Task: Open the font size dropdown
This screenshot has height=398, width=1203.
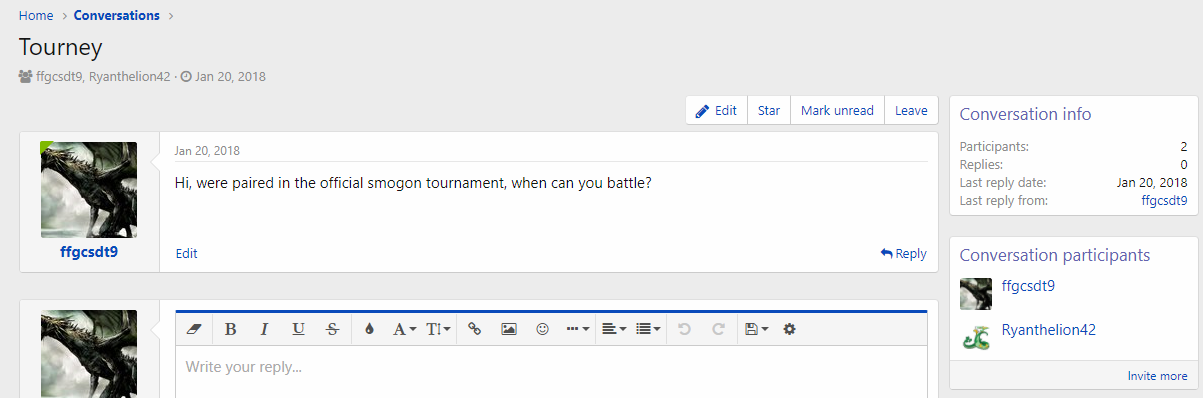Action: 438,328
